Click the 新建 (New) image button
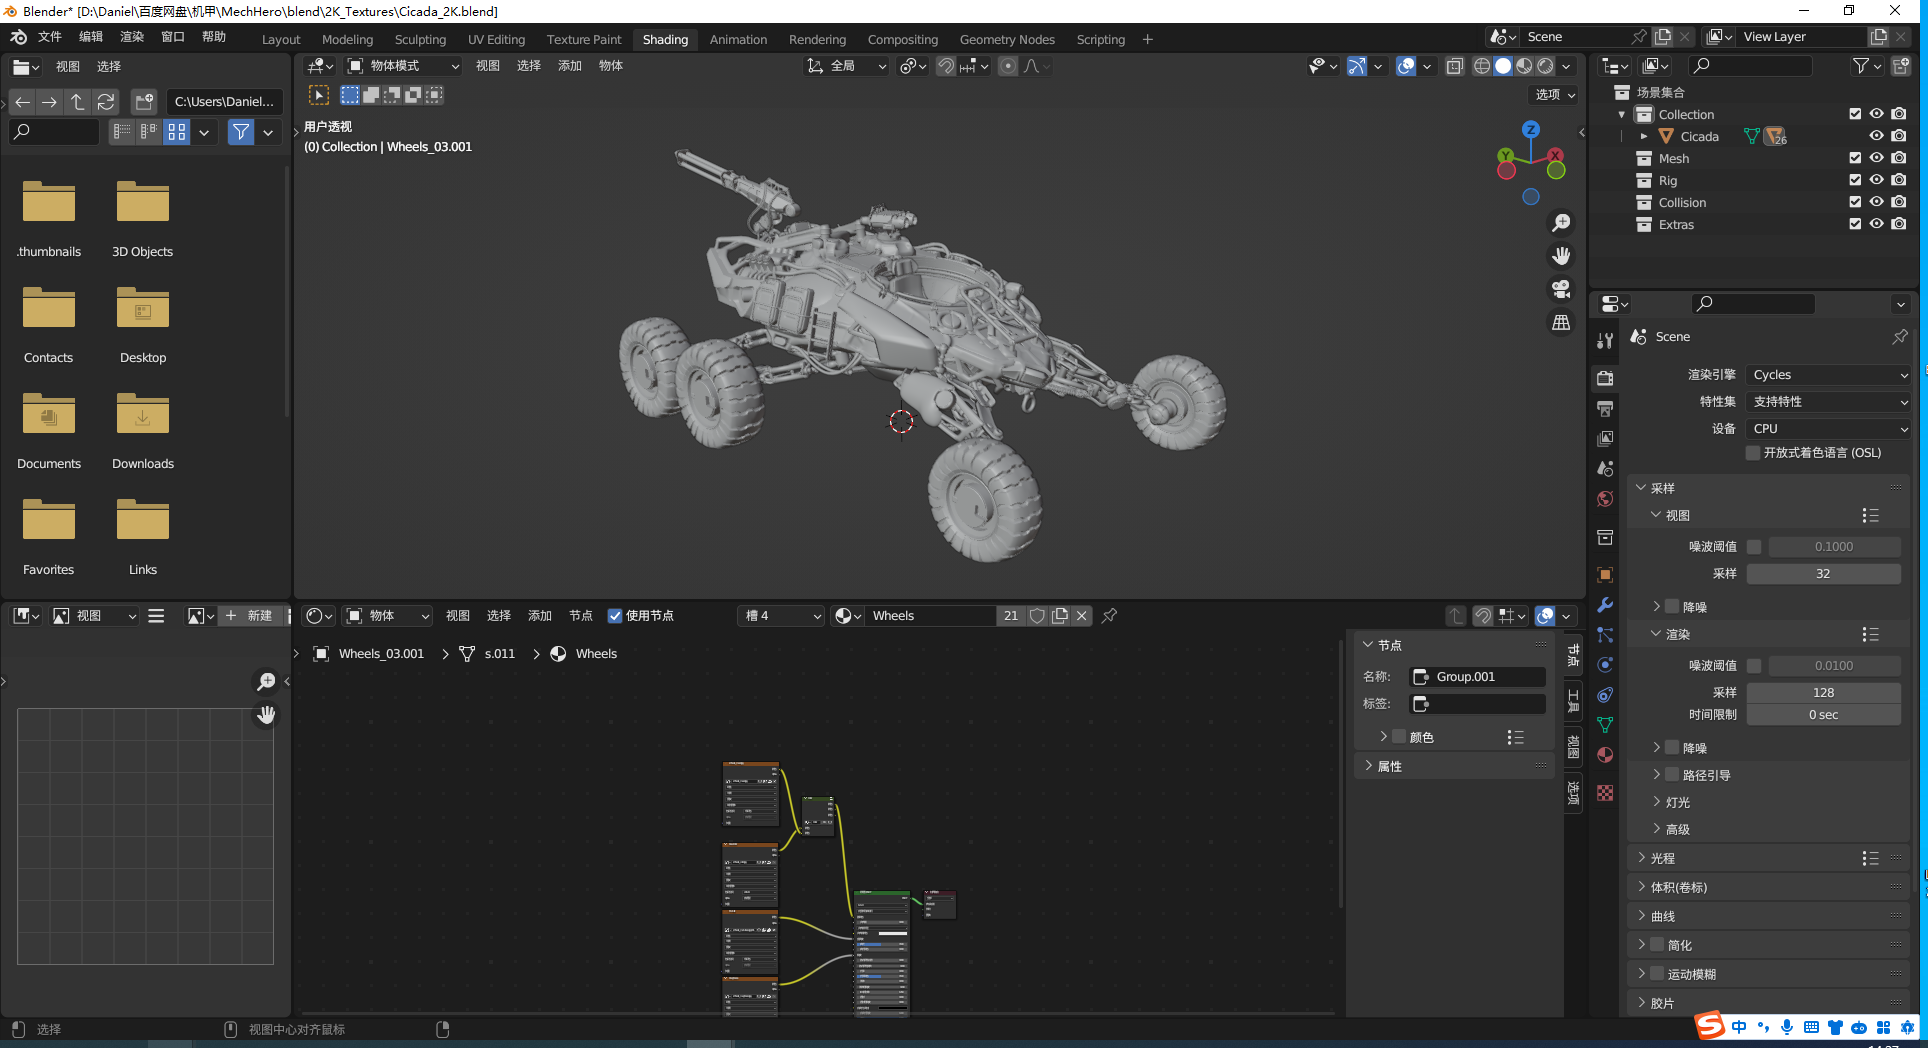Viewport: 1928px width, 1048px height. [249, 616]
